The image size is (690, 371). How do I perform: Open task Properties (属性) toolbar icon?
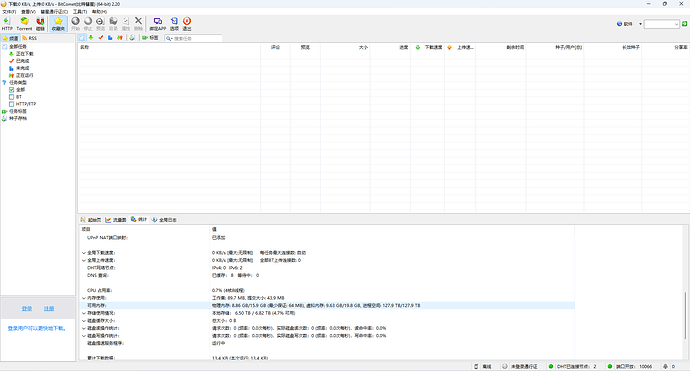[126, 24]
